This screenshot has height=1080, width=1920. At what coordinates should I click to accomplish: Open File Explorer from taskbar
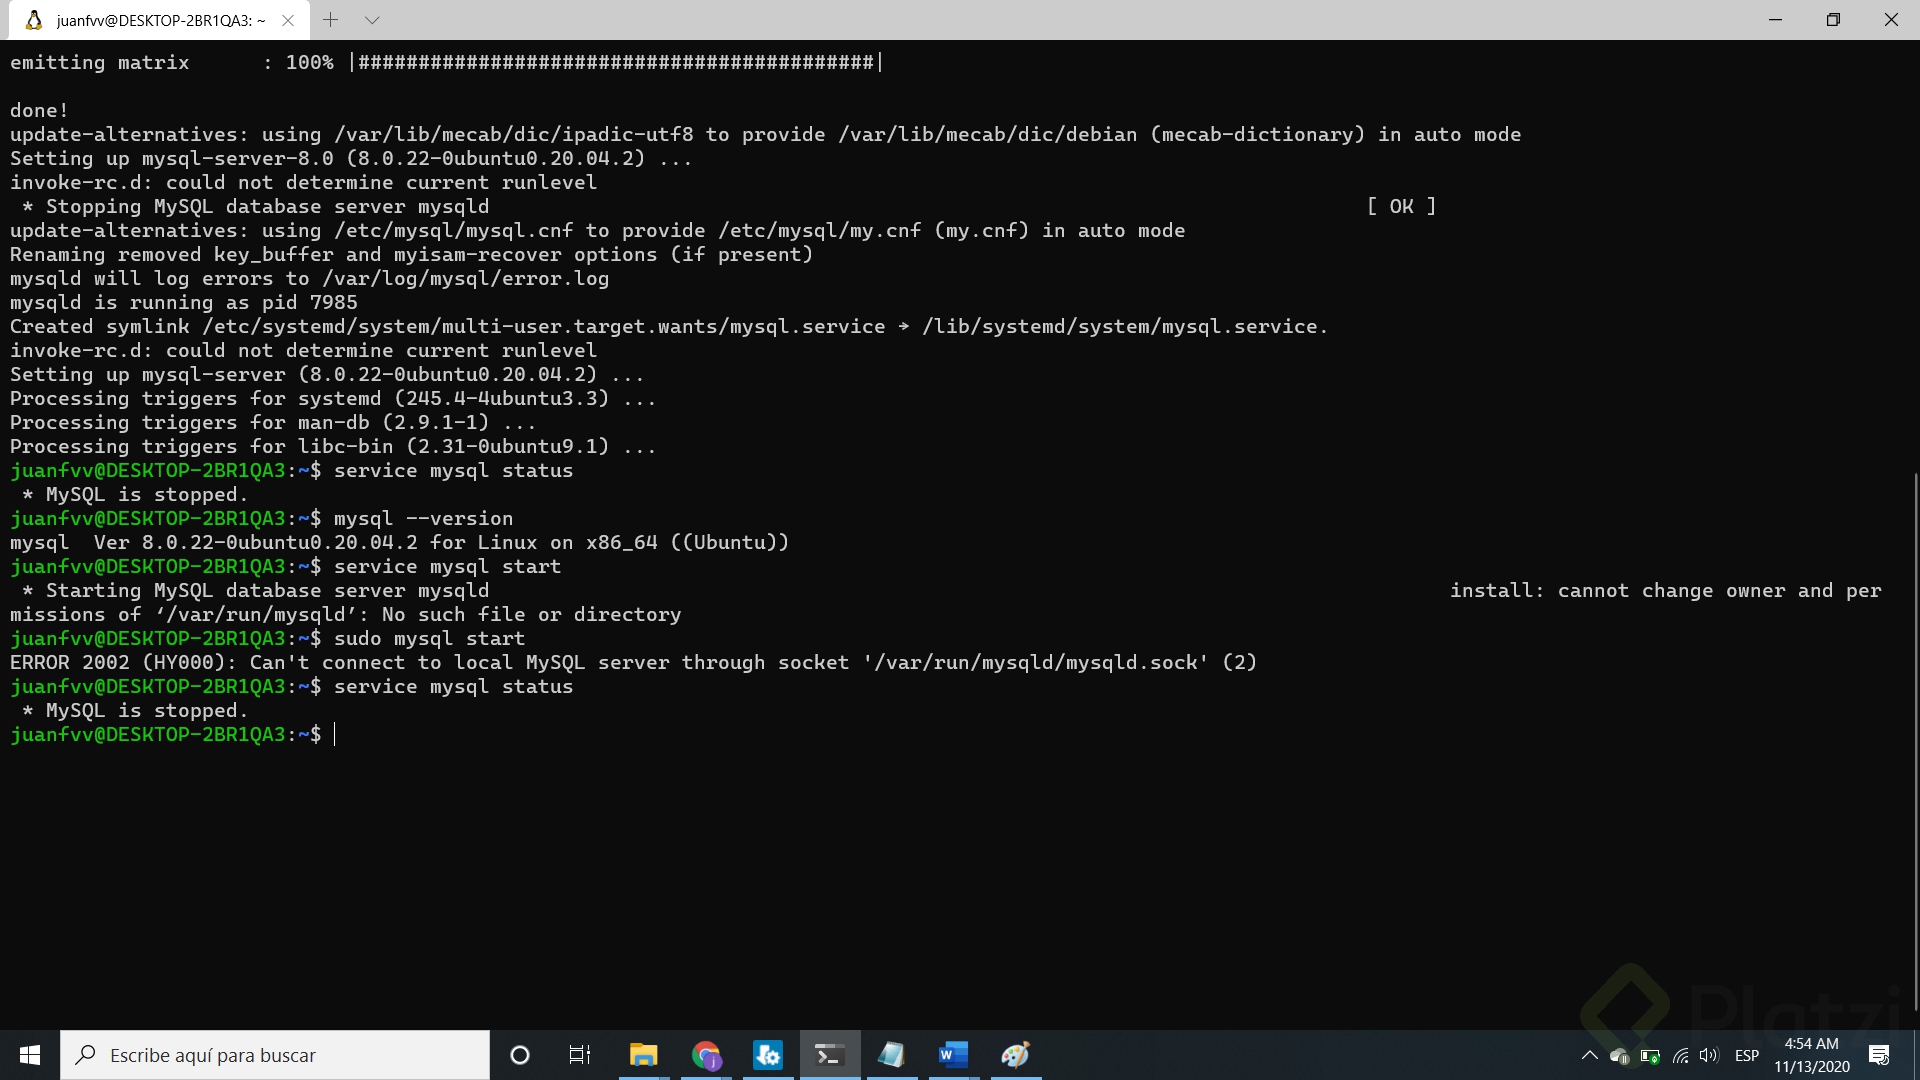point(643,1055)
